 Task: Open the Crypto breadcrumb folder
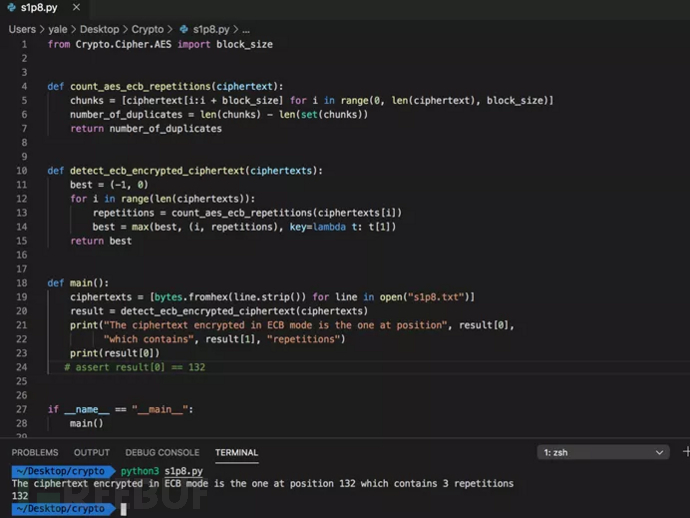click(148, 30)
